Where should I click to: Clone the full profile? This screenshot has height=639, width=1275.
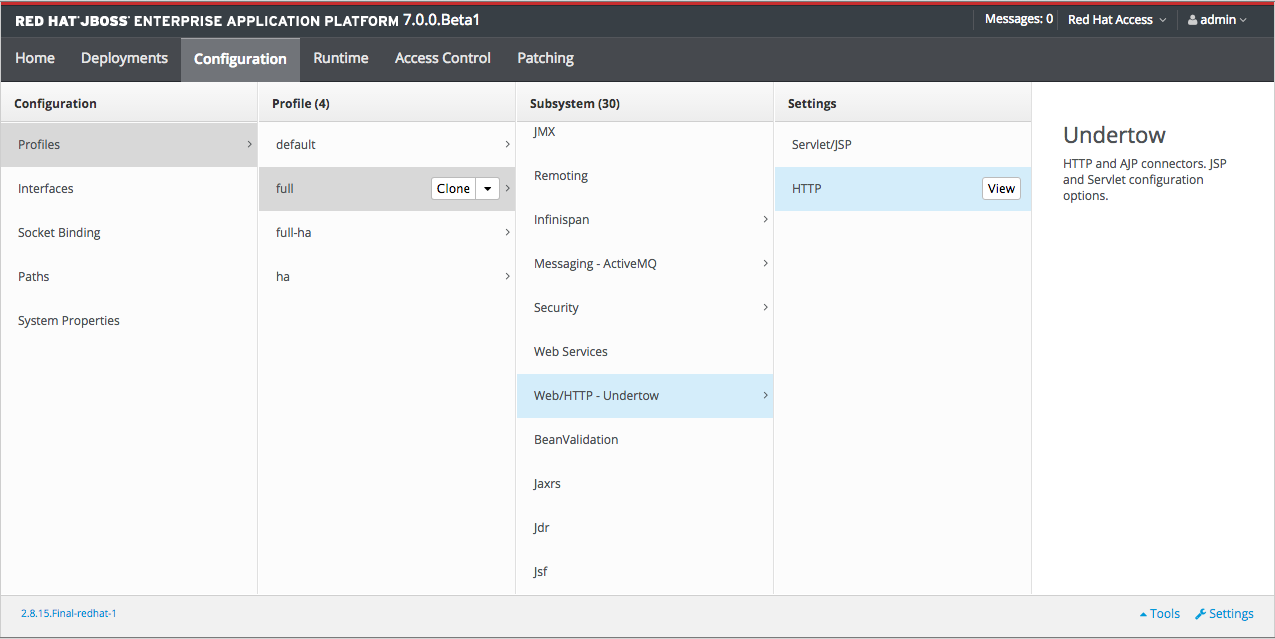(x=453, y=189)
